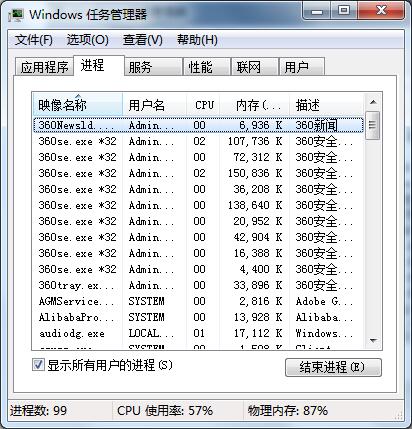This screenshot has width=412, height=429.
Task: Click the LOCAL... user name cell
Action: pos(151,333)
